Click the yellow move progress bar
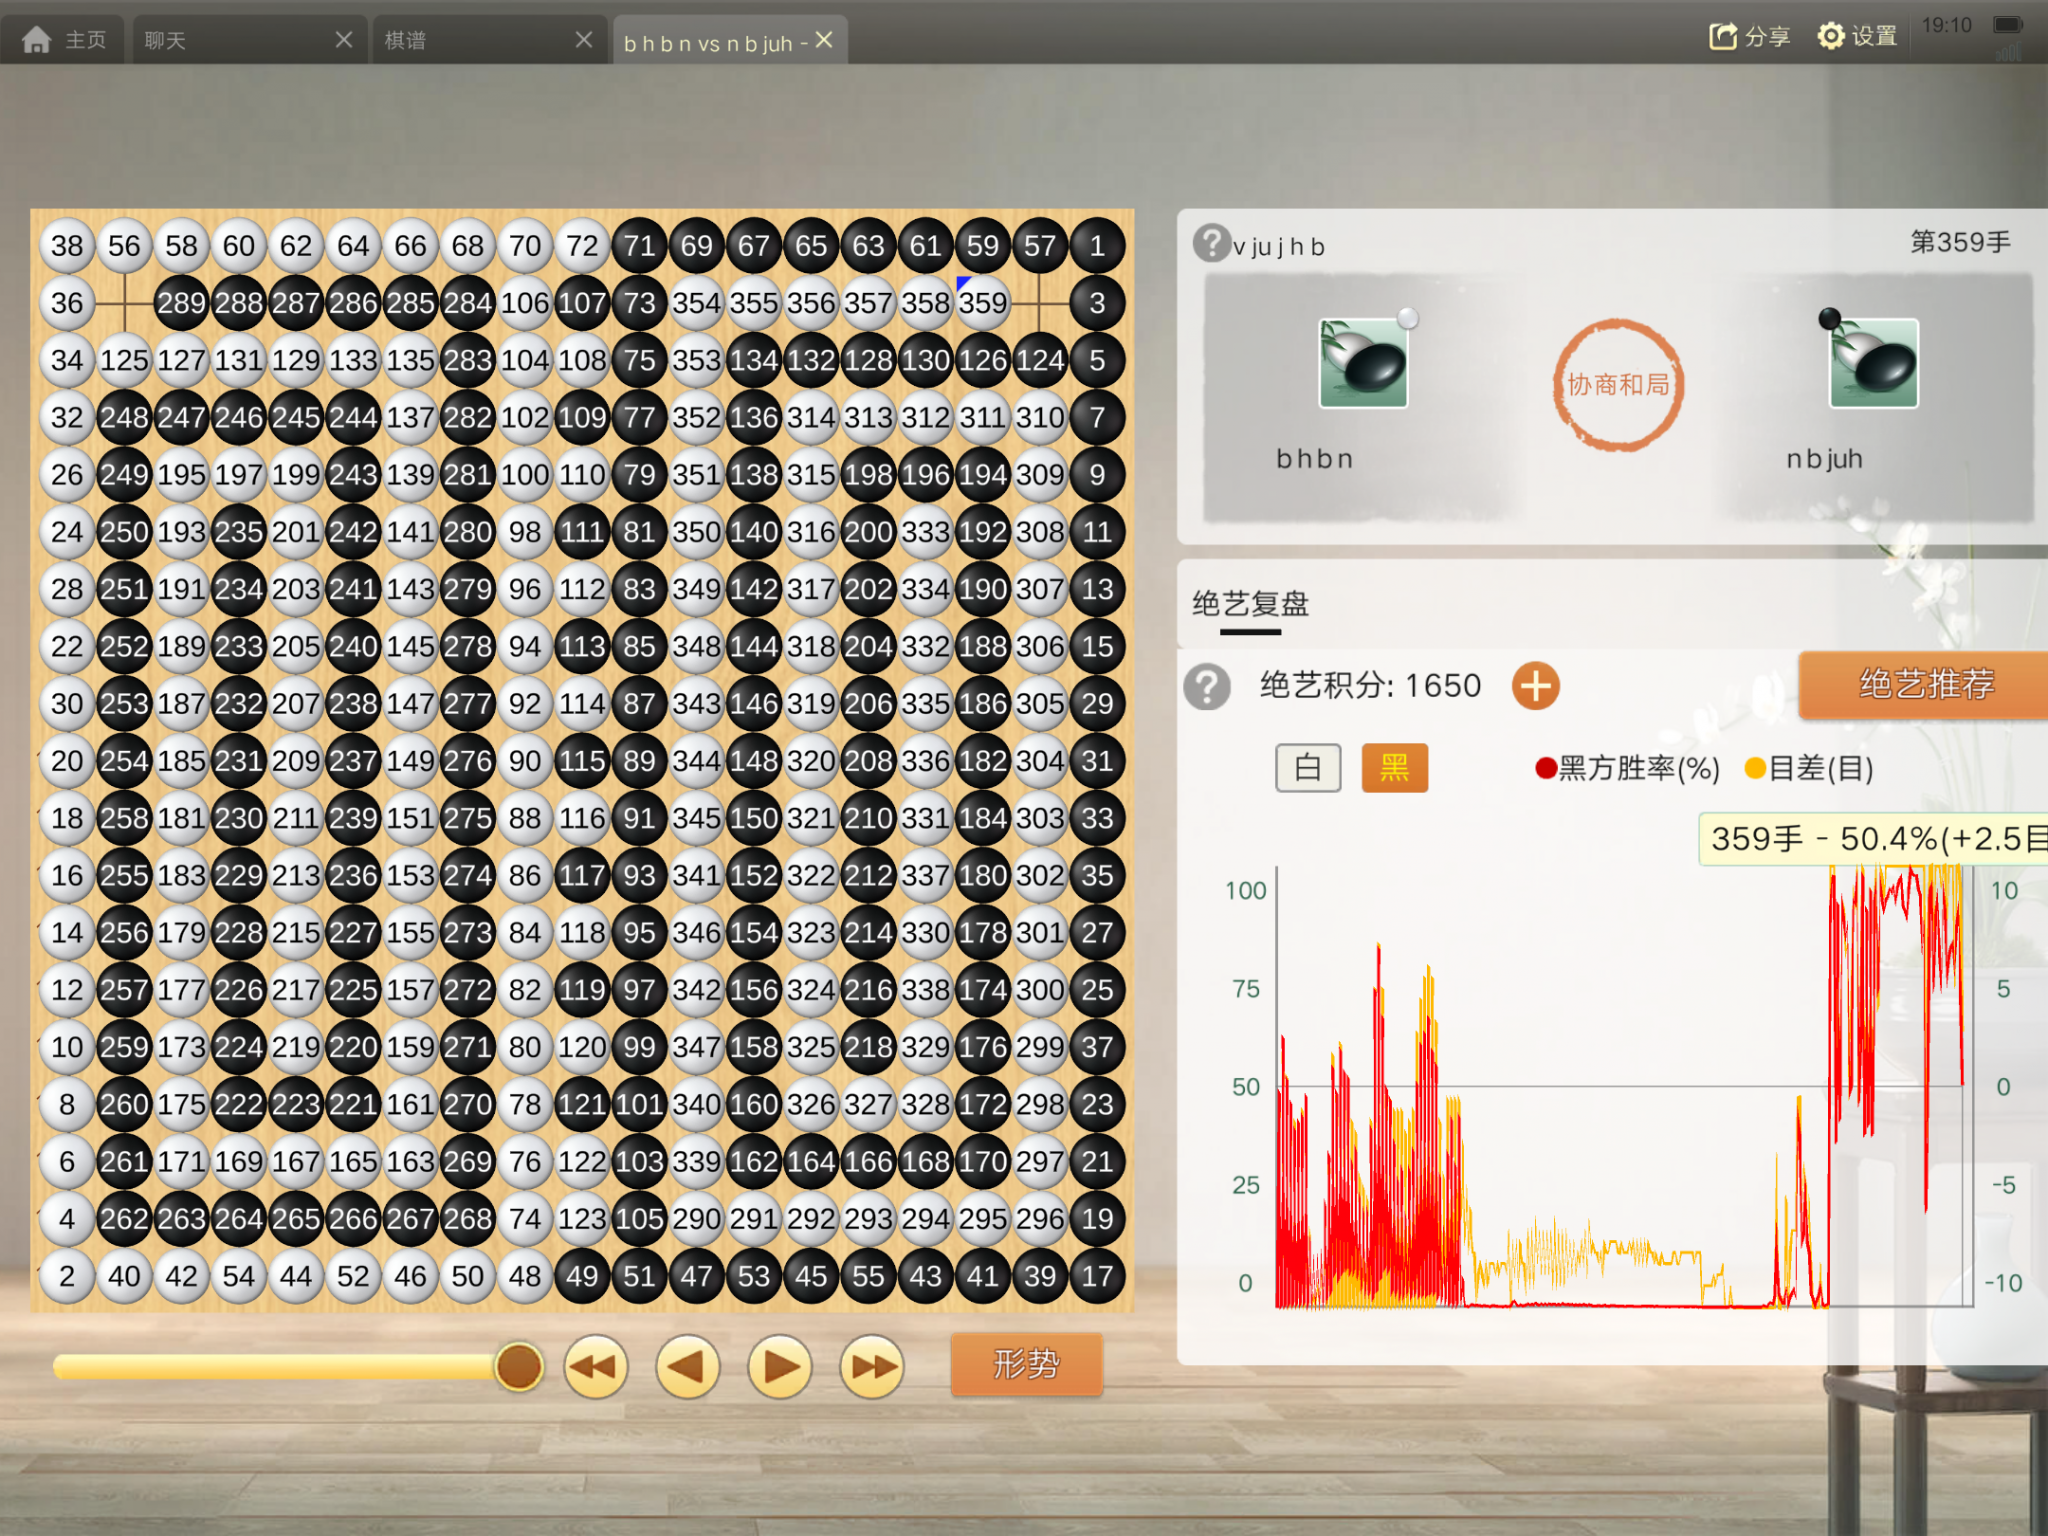Viewport: 2048px width, 1536px height. [x=276, y=1367]
